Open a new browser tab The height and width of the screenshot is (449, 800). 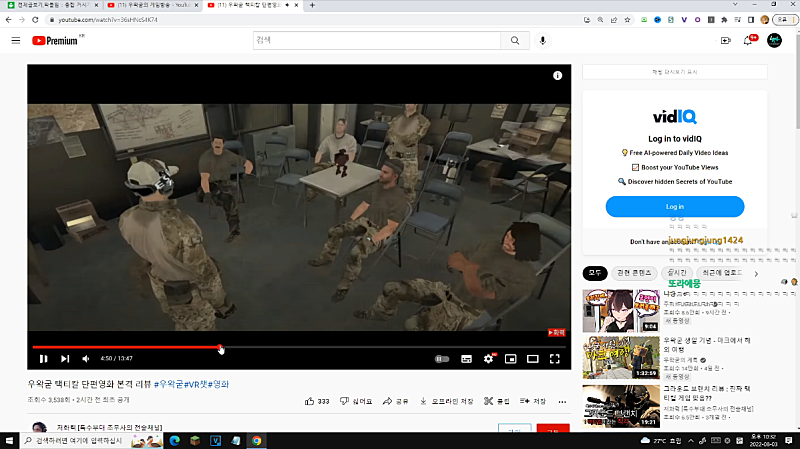coord(312,5)
